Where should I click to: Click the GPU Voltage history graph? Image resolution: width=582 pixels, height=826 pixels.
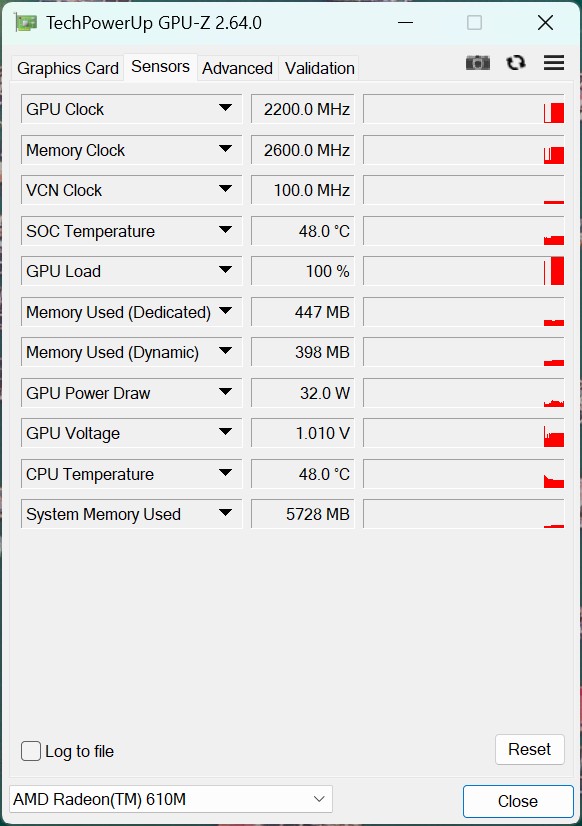pos(463,433)
